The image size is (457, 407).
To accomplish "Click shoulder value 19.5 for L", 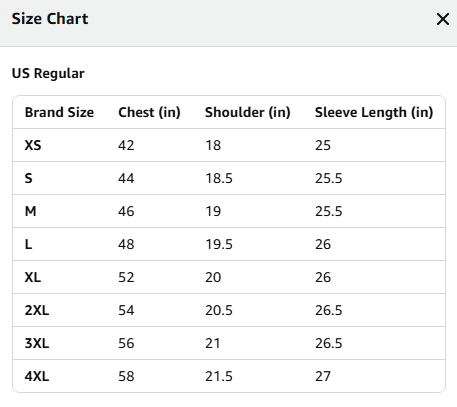I will coord(219,244).
